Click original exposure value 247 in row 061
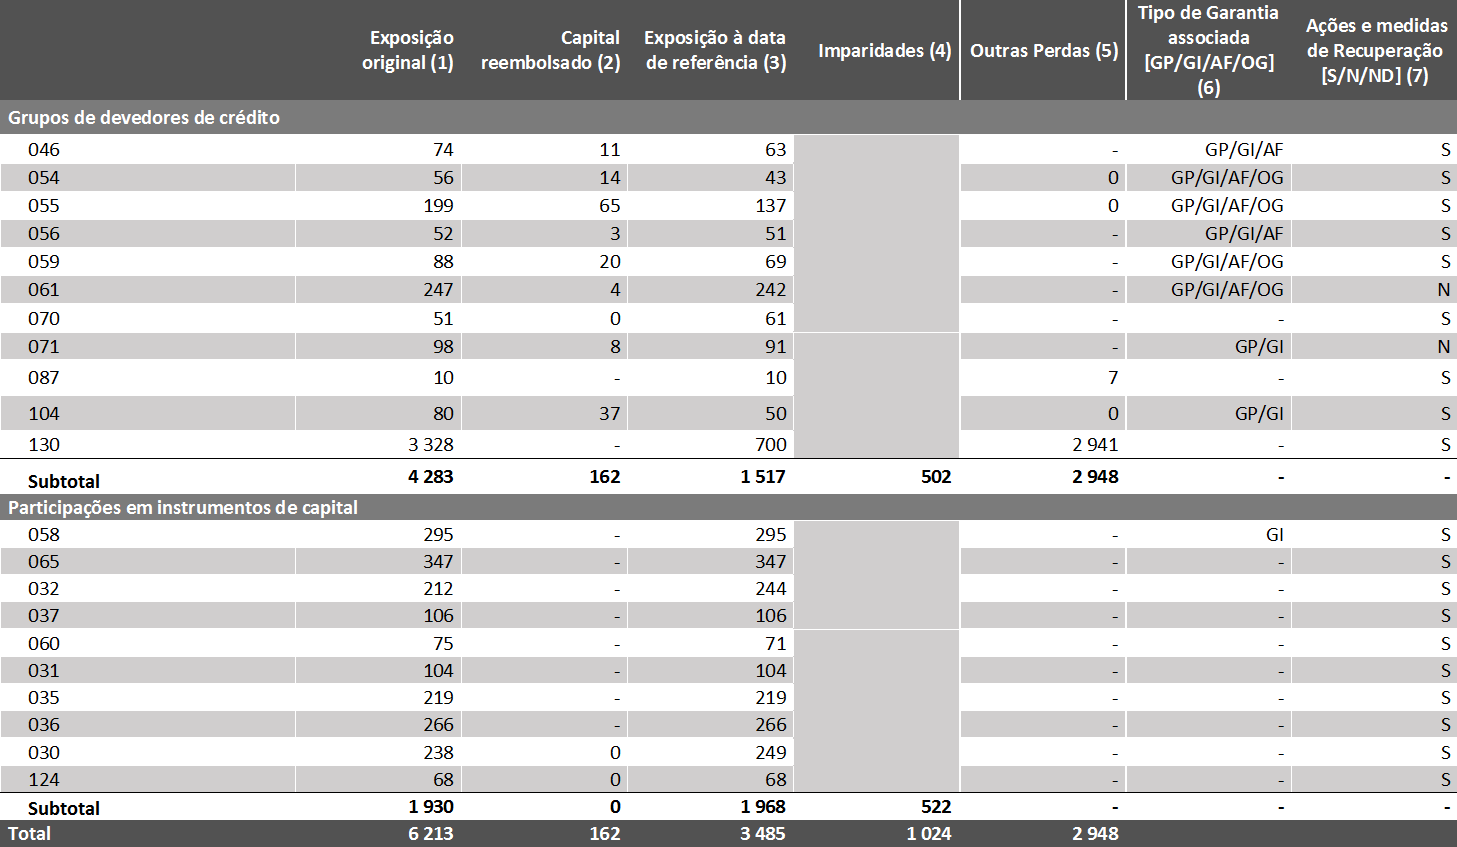The image size is (1457, 847). tap(438, 289)
